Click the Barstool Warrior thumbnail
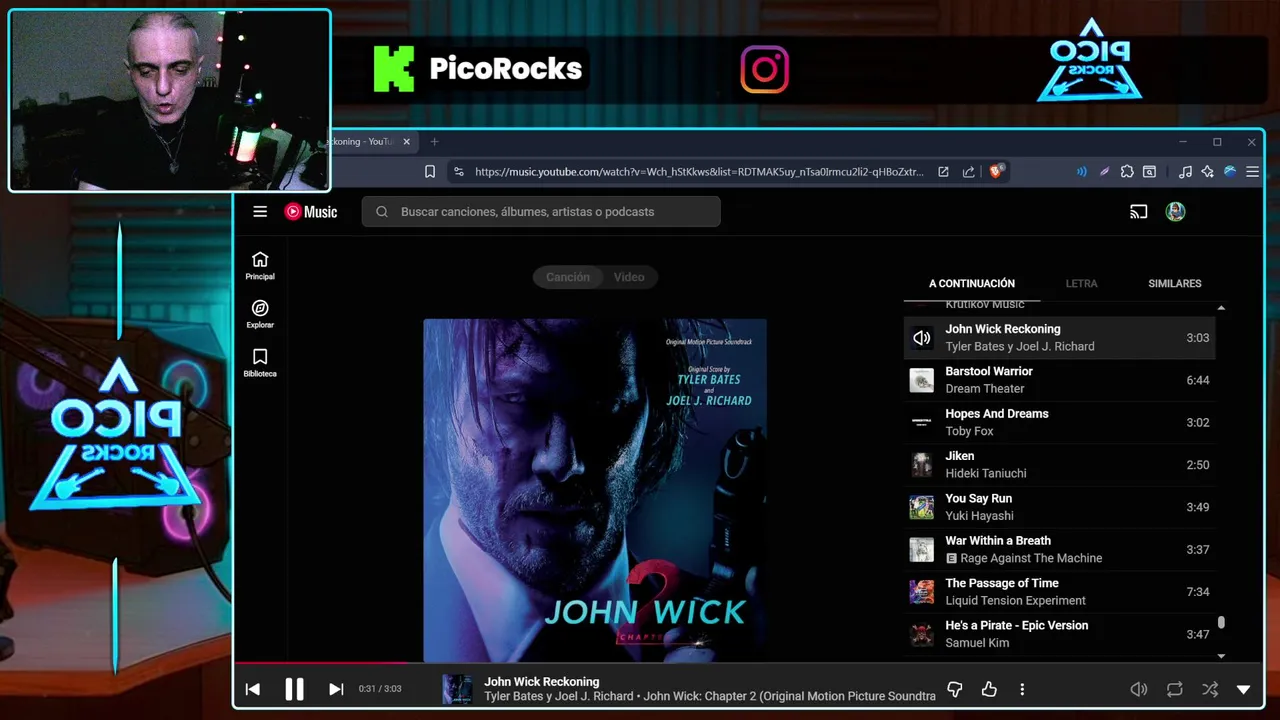1280x720 pixels. point(921,380)
